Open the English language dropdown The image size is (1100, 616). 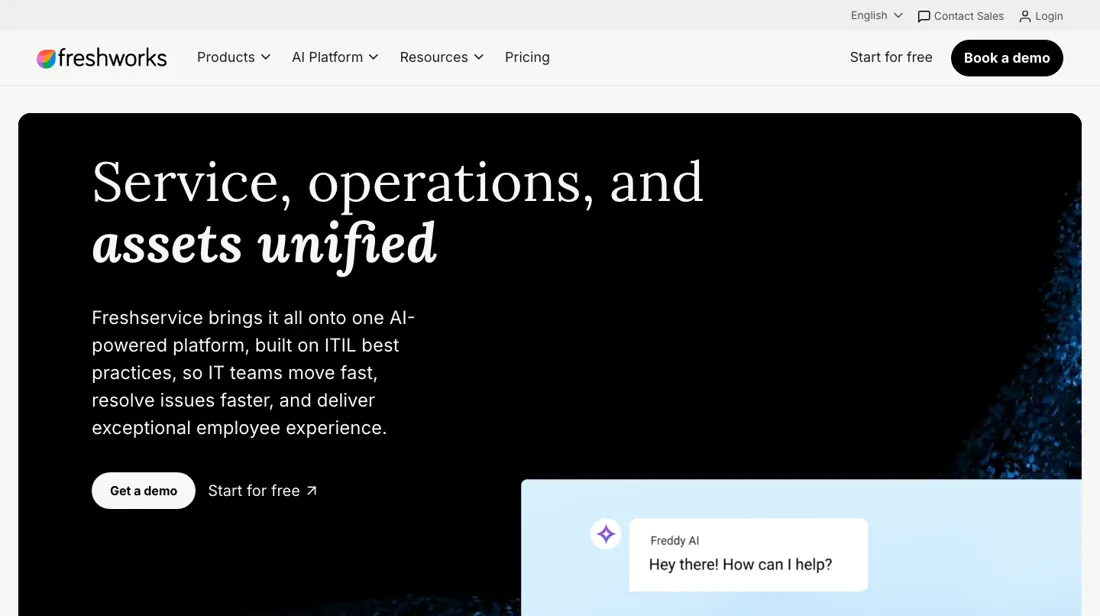tap(876, 15)
